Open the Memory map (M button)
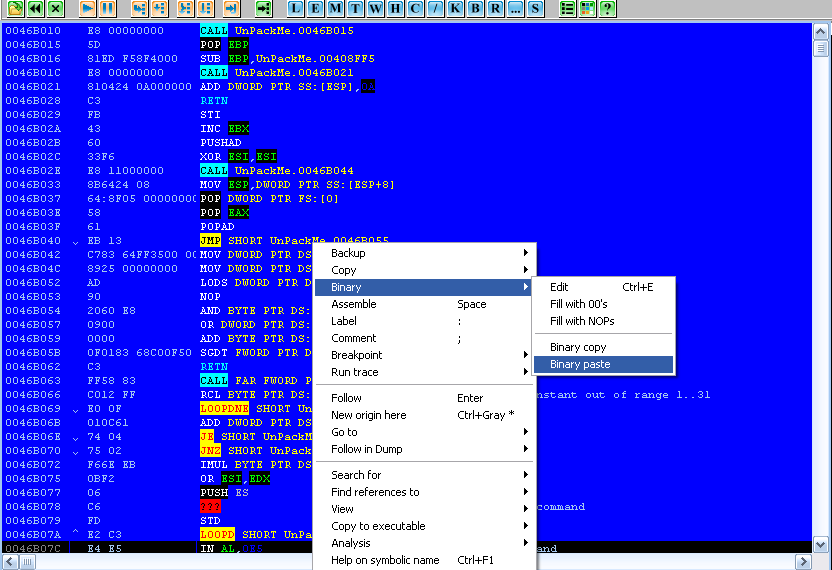Image resolution: width=832 pixels, height=570 pixels. pyautogui.click(x=336, y=8)
